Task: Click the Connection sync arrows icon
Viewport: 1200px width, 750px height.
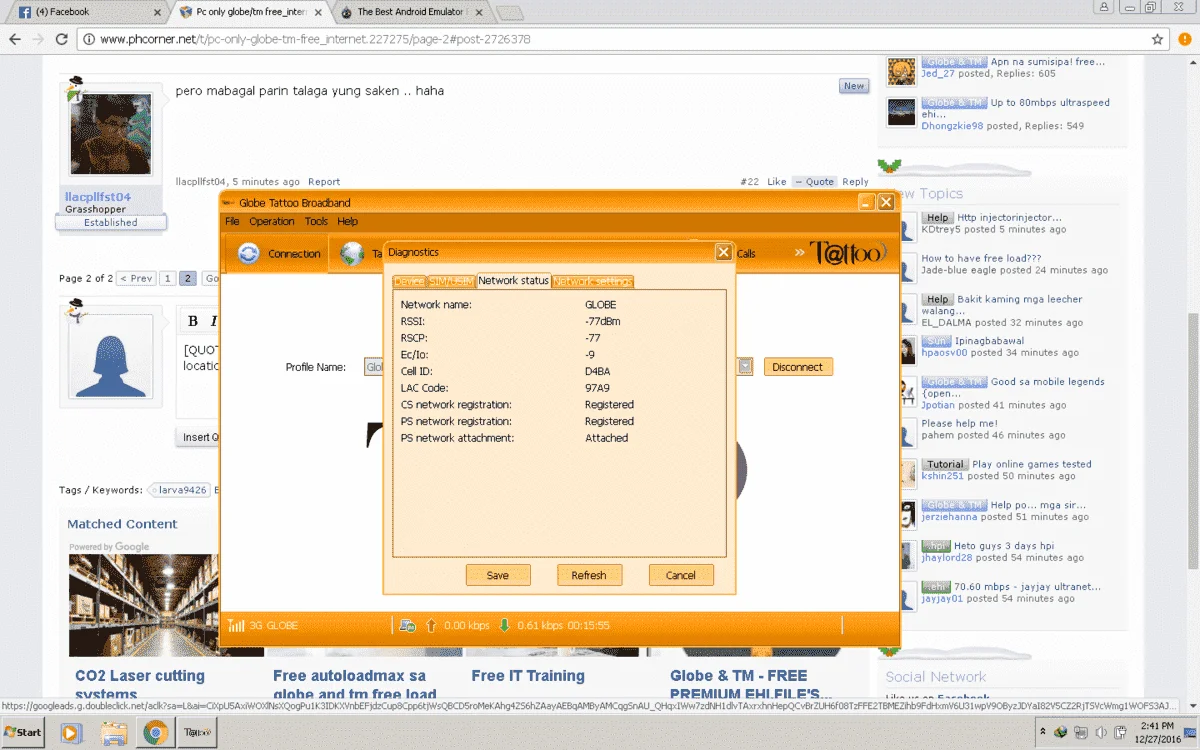Action: click(x=248, y=254)
